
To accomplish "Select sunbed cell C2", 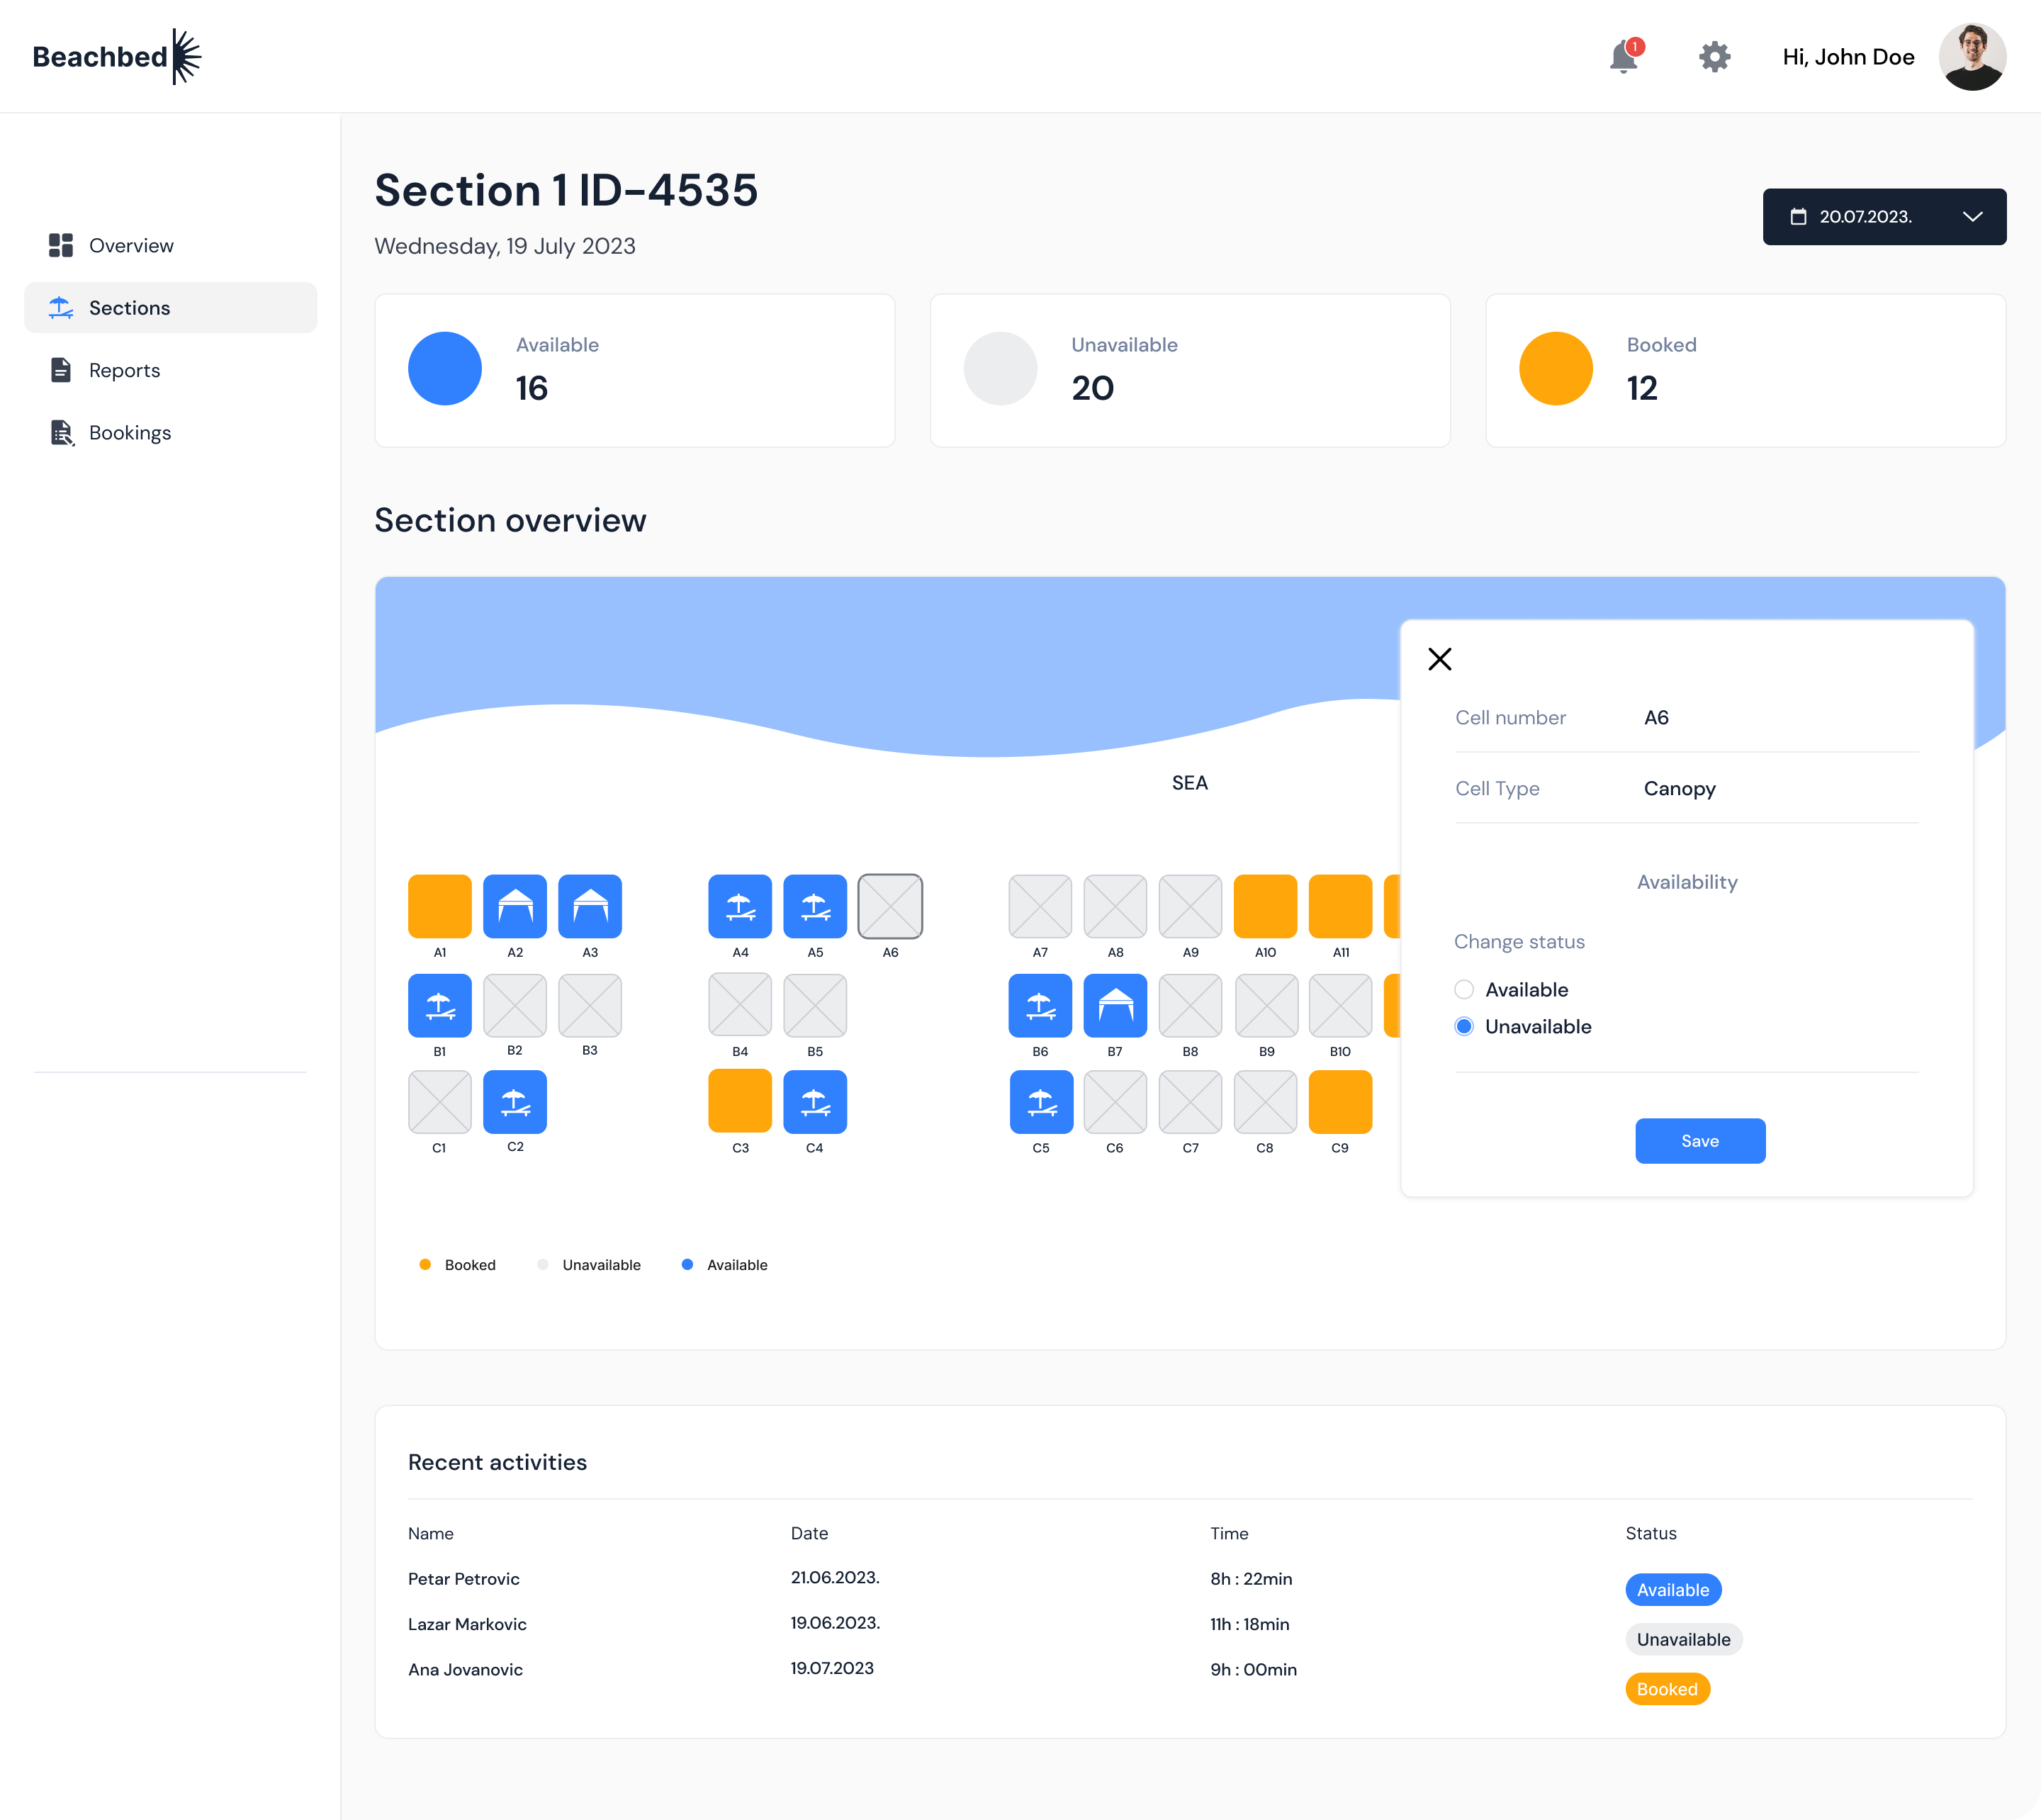I will [515, 1102].
